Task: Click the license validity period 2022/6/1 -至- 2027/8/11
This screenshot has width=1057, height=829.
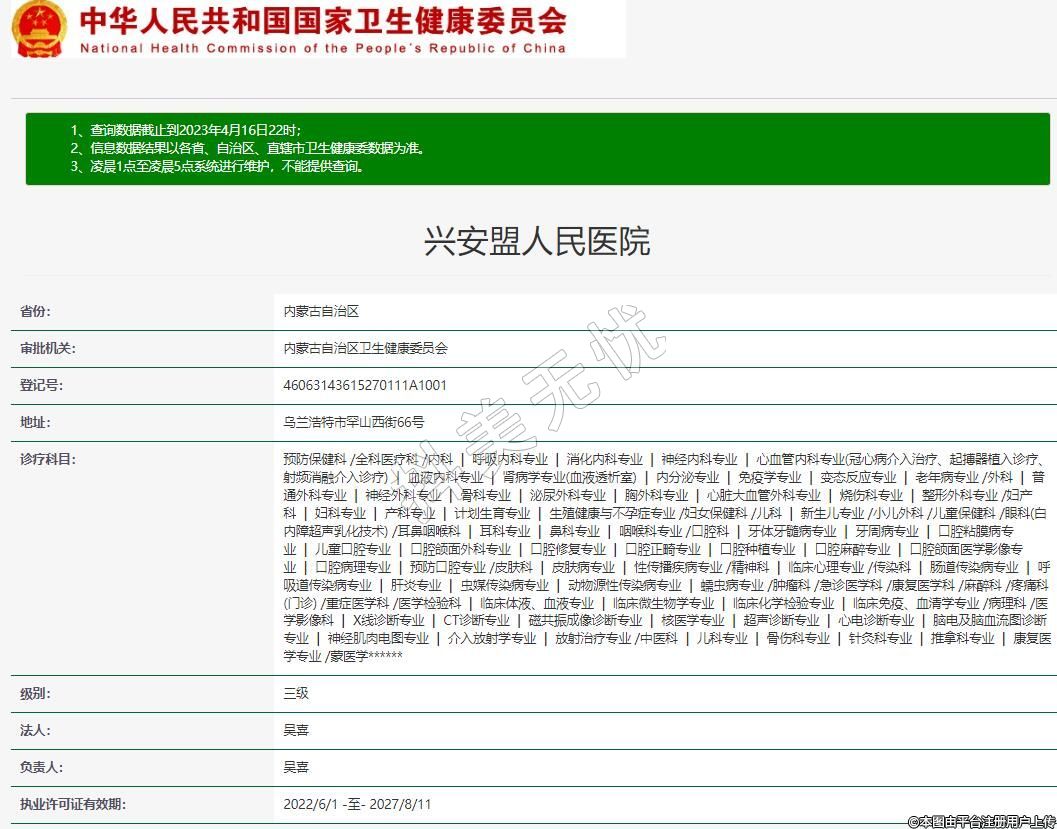Action: point(357,804)
